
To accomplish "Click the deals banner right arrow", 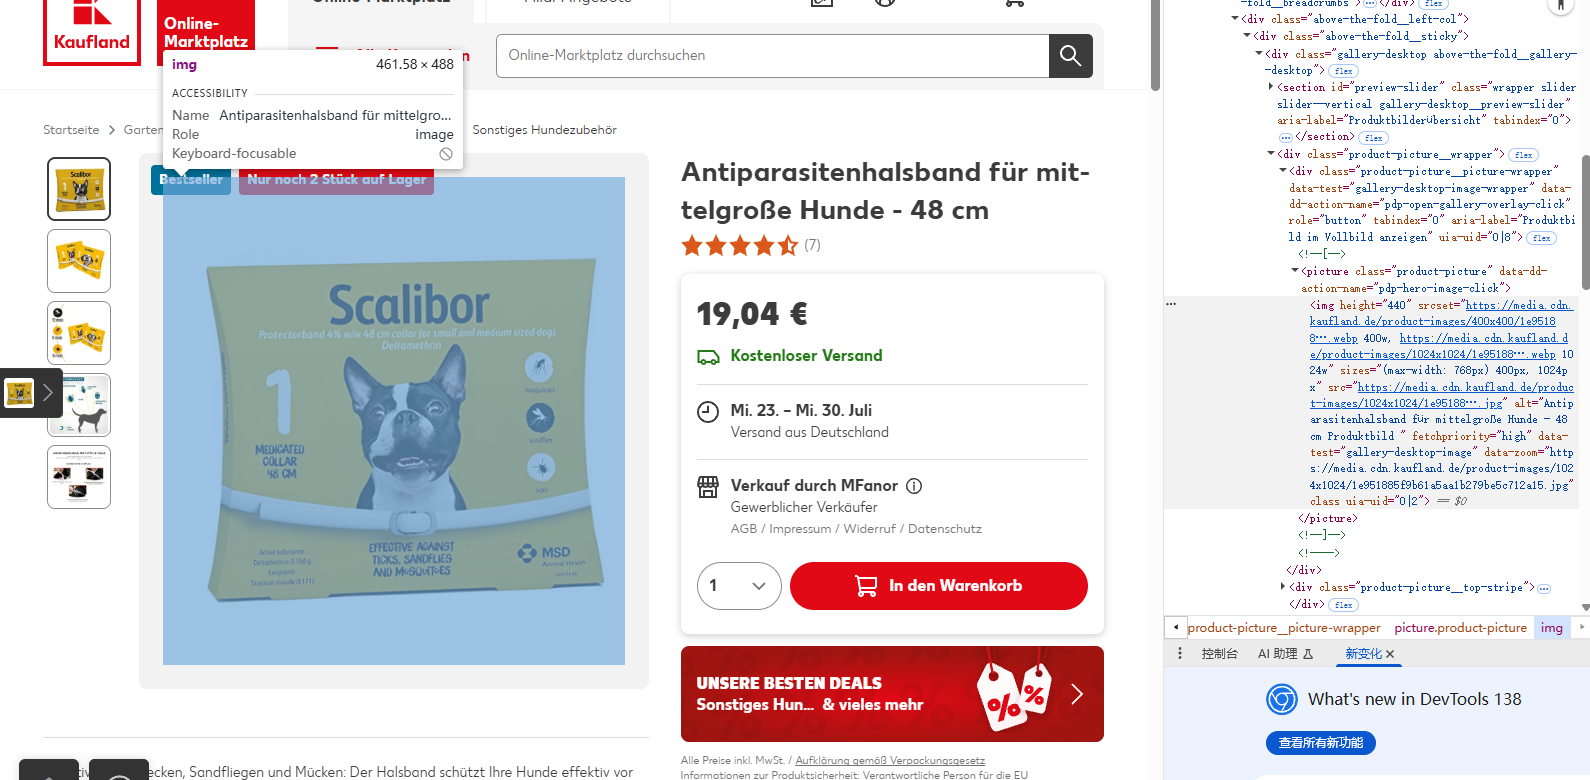I will pyautogui.click(x=1077, y=694).
